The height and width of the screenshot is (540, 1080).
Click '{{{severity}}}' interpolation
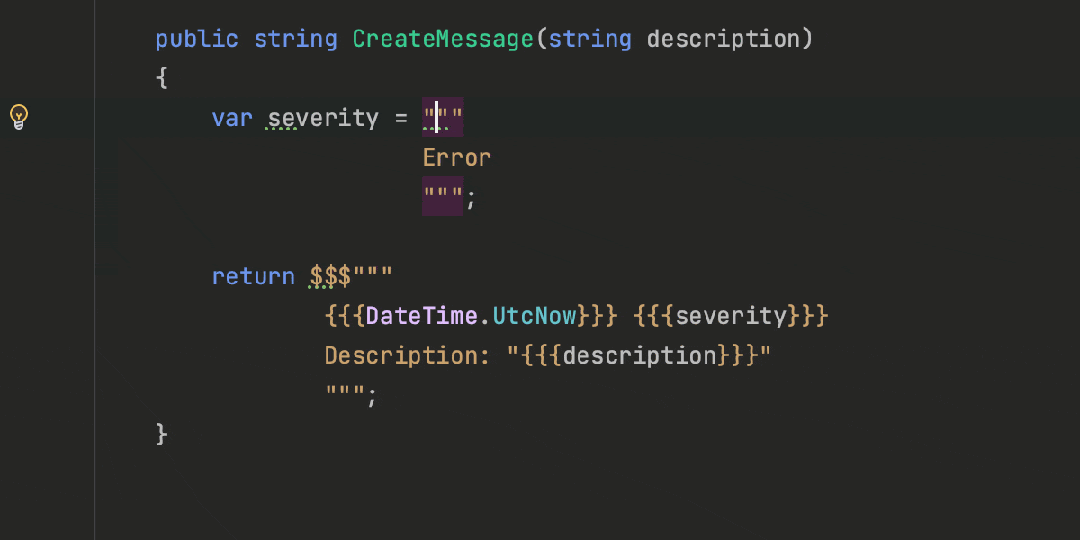click(730, 315)
